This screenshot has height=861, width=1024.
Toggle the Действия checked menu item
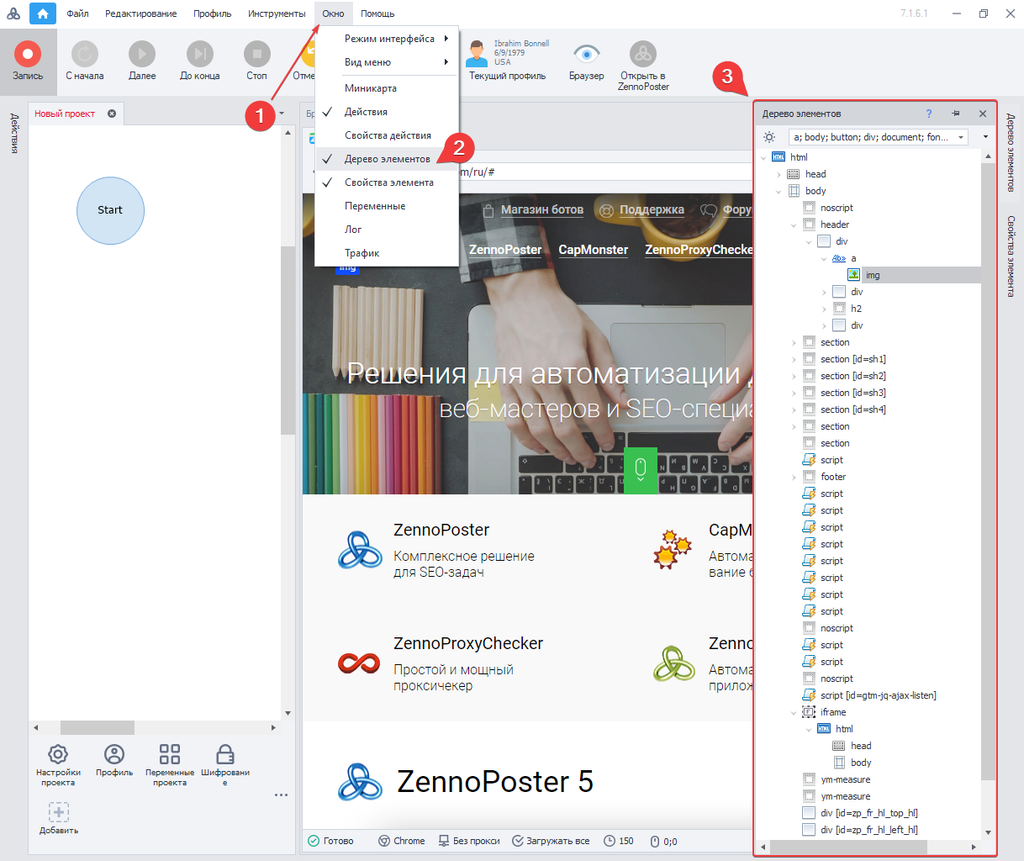click(366, 112)
